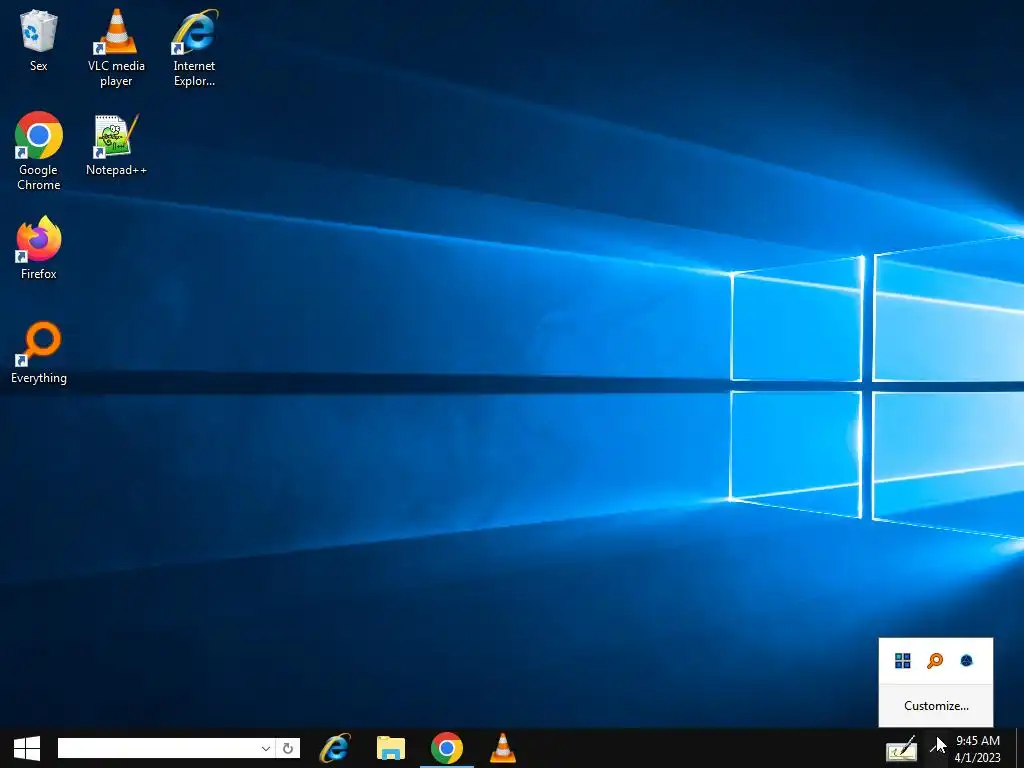The image size is (1024, 768).
Task: Switch to Google Chrome on the taskbar
Action: pyautogui.click(x=447, y=748)
